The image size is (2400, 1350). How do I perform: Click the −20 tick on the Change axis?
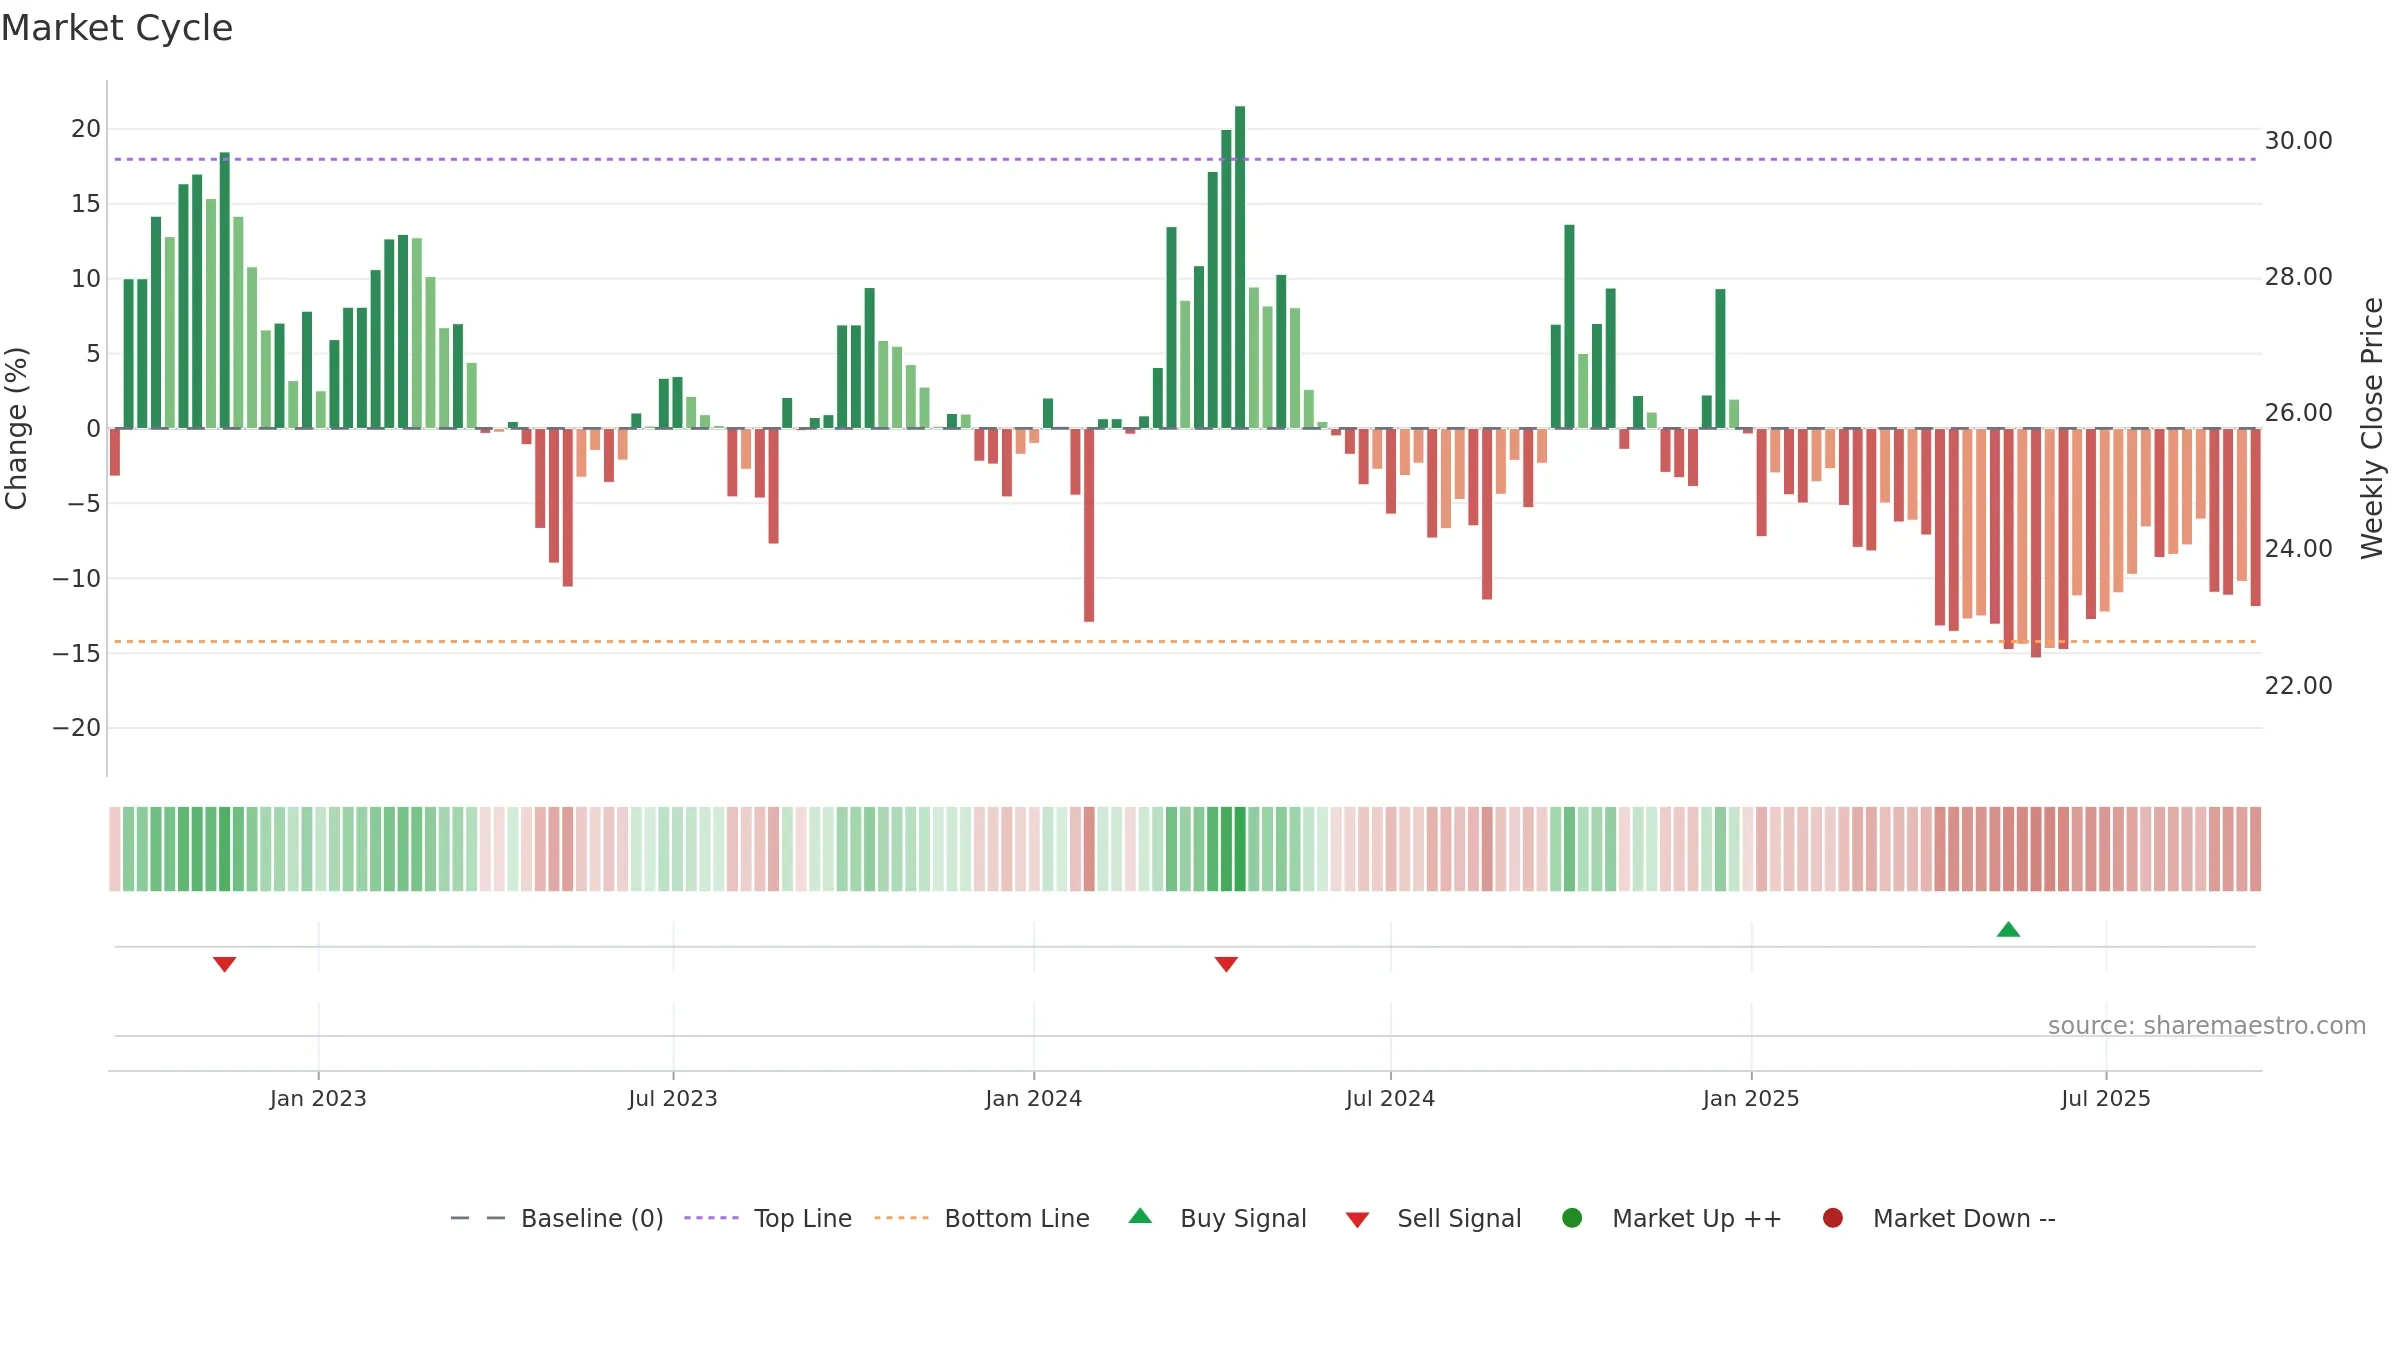[x=77, y=728]
